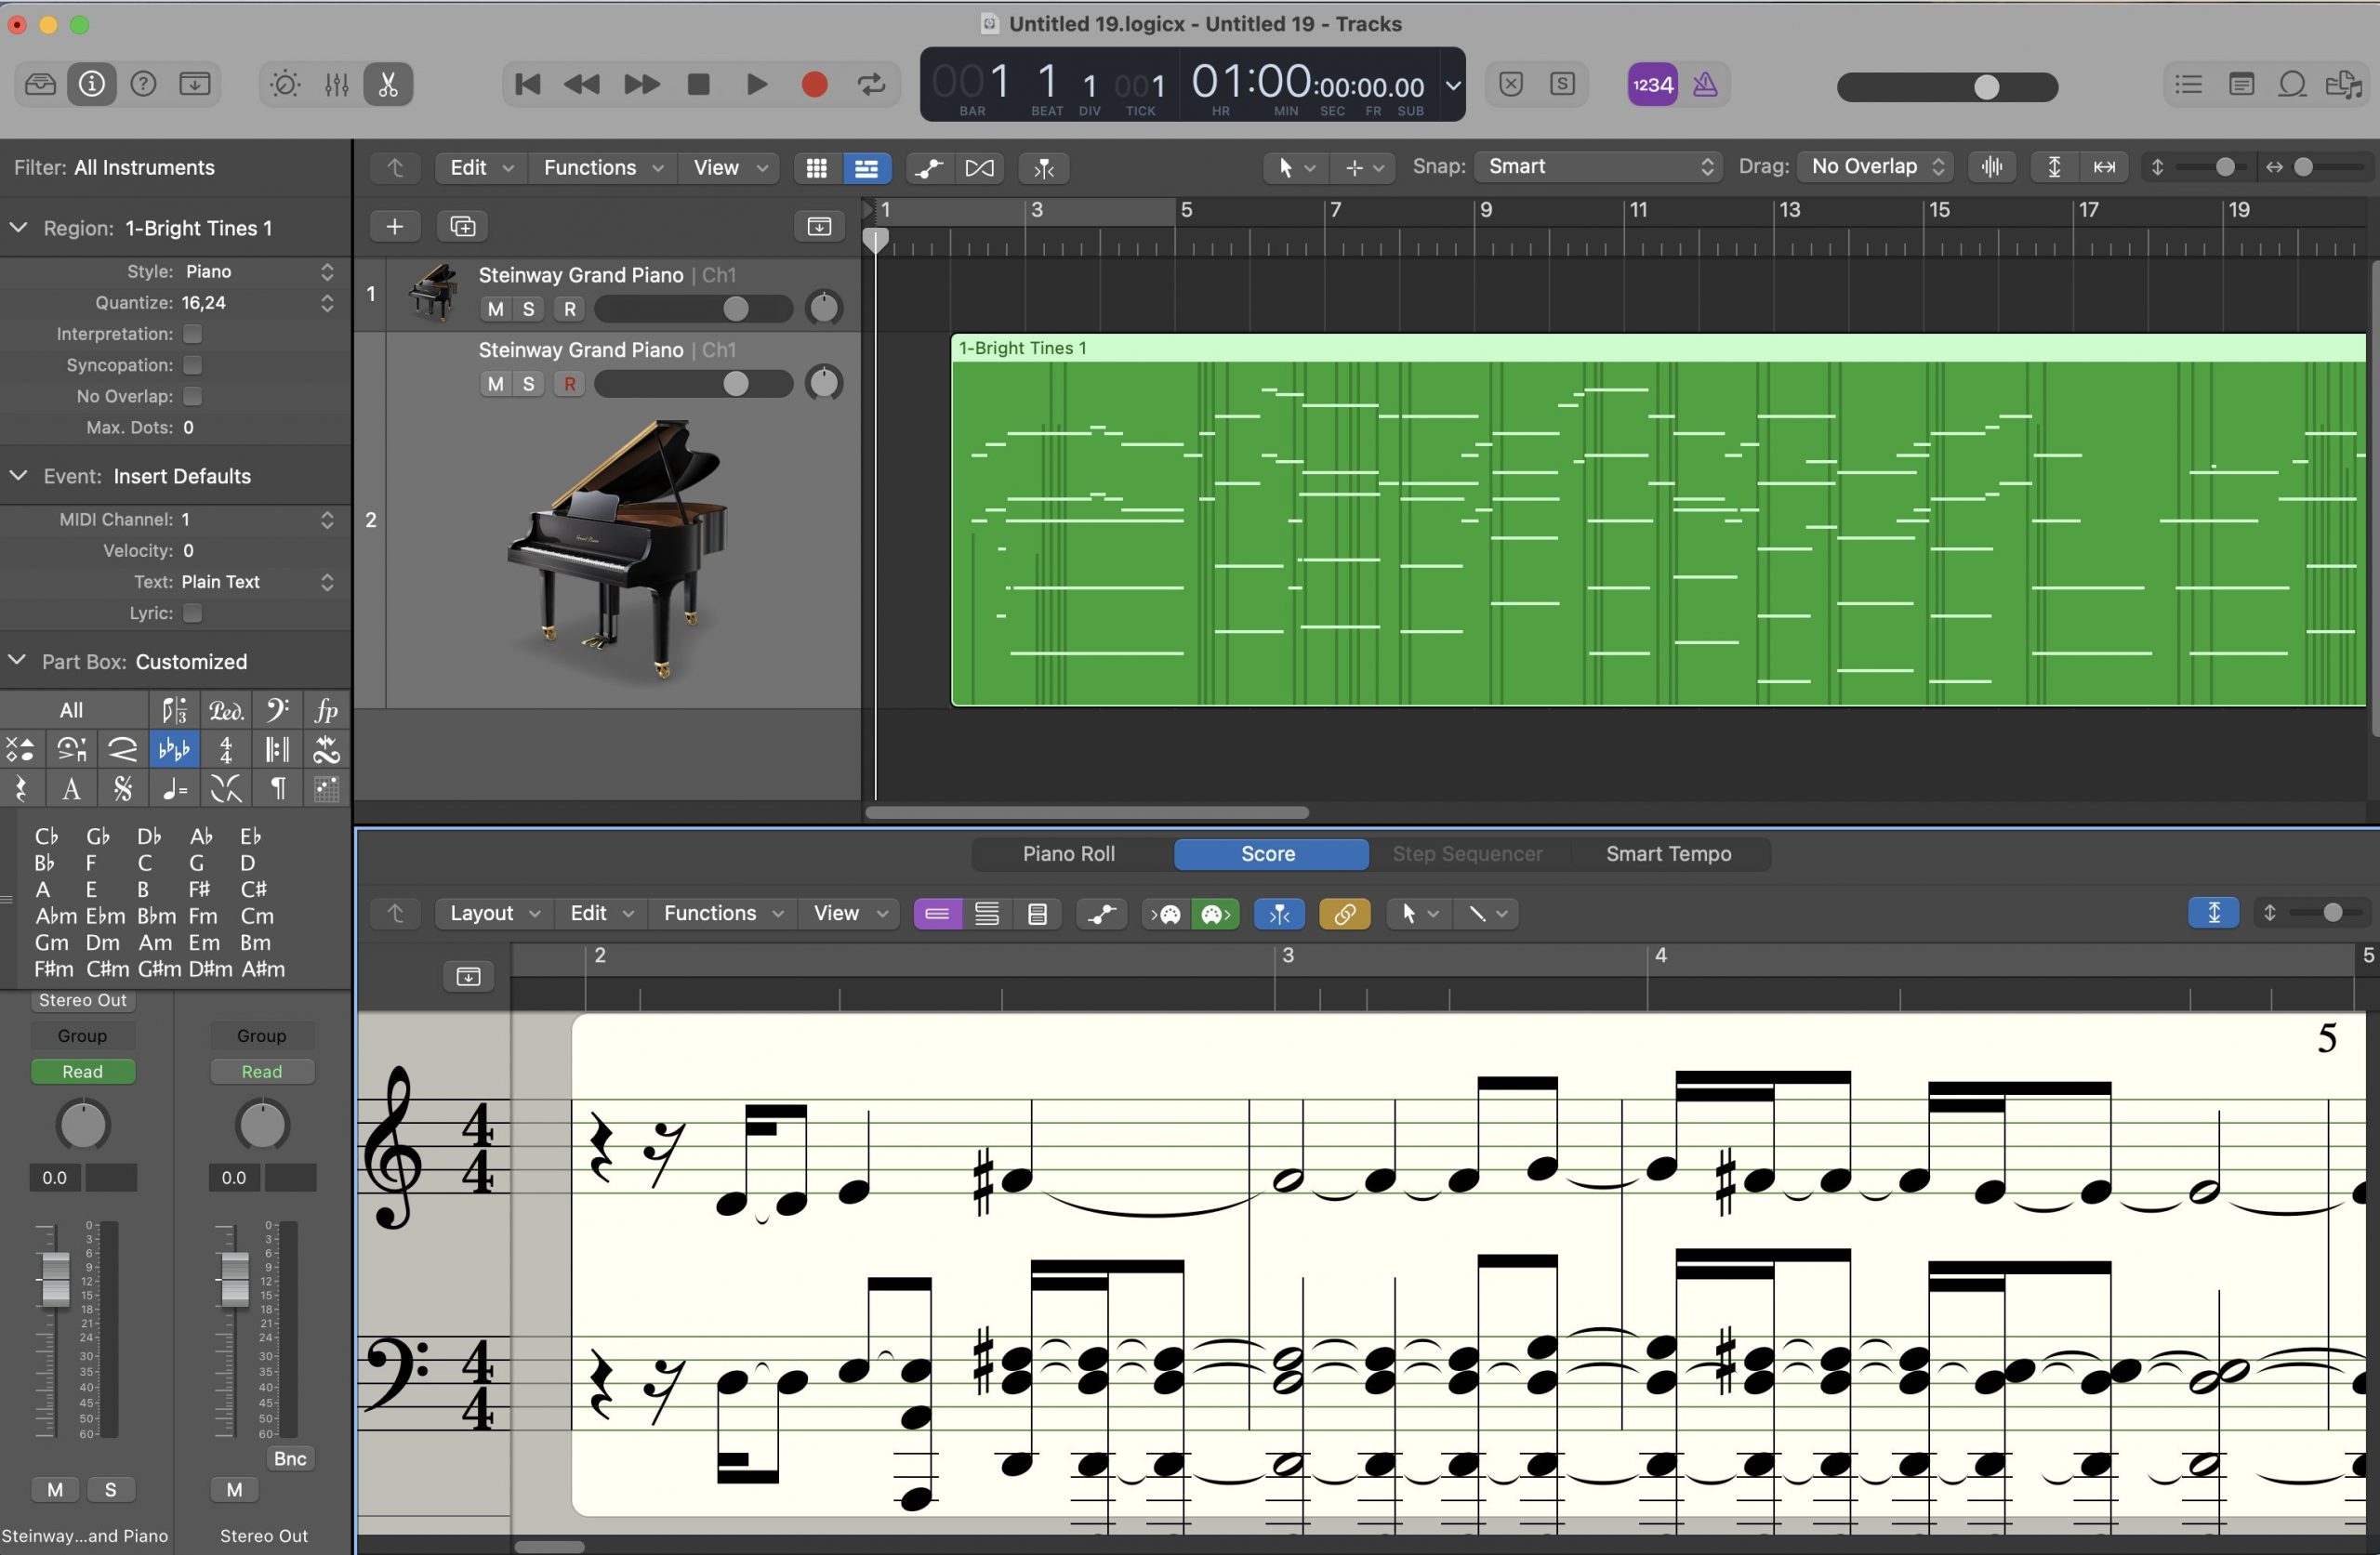
Task: Click the cycle/loop region icon
Action: tap(873, 84)
